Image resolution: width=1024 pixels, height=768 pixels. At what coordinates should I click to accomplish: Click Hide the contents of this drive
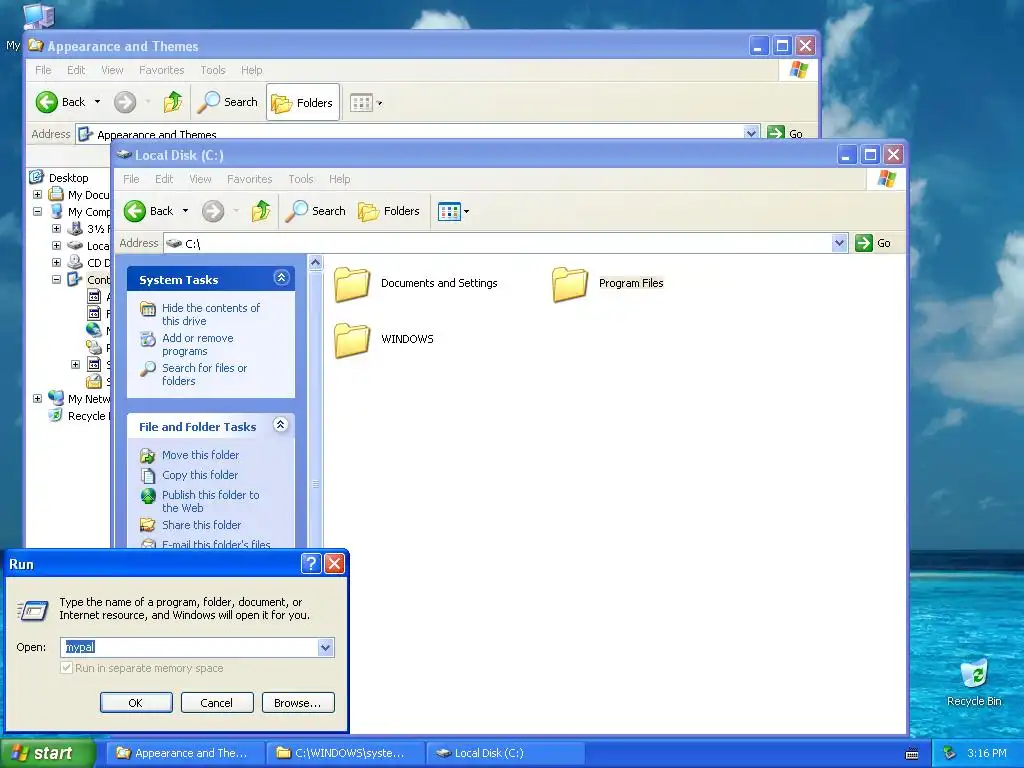(210, 314)
